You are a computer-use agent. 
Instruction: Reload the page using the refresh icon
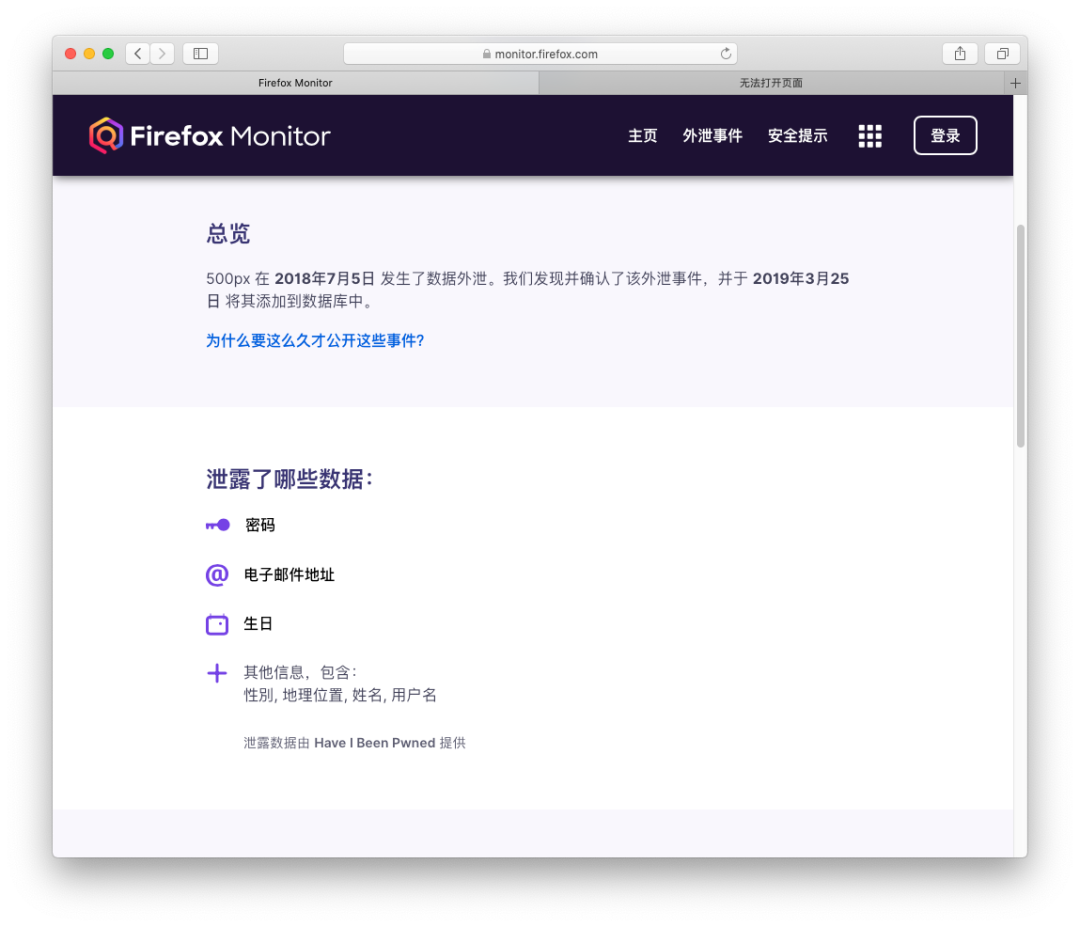[x=725, y=54]
